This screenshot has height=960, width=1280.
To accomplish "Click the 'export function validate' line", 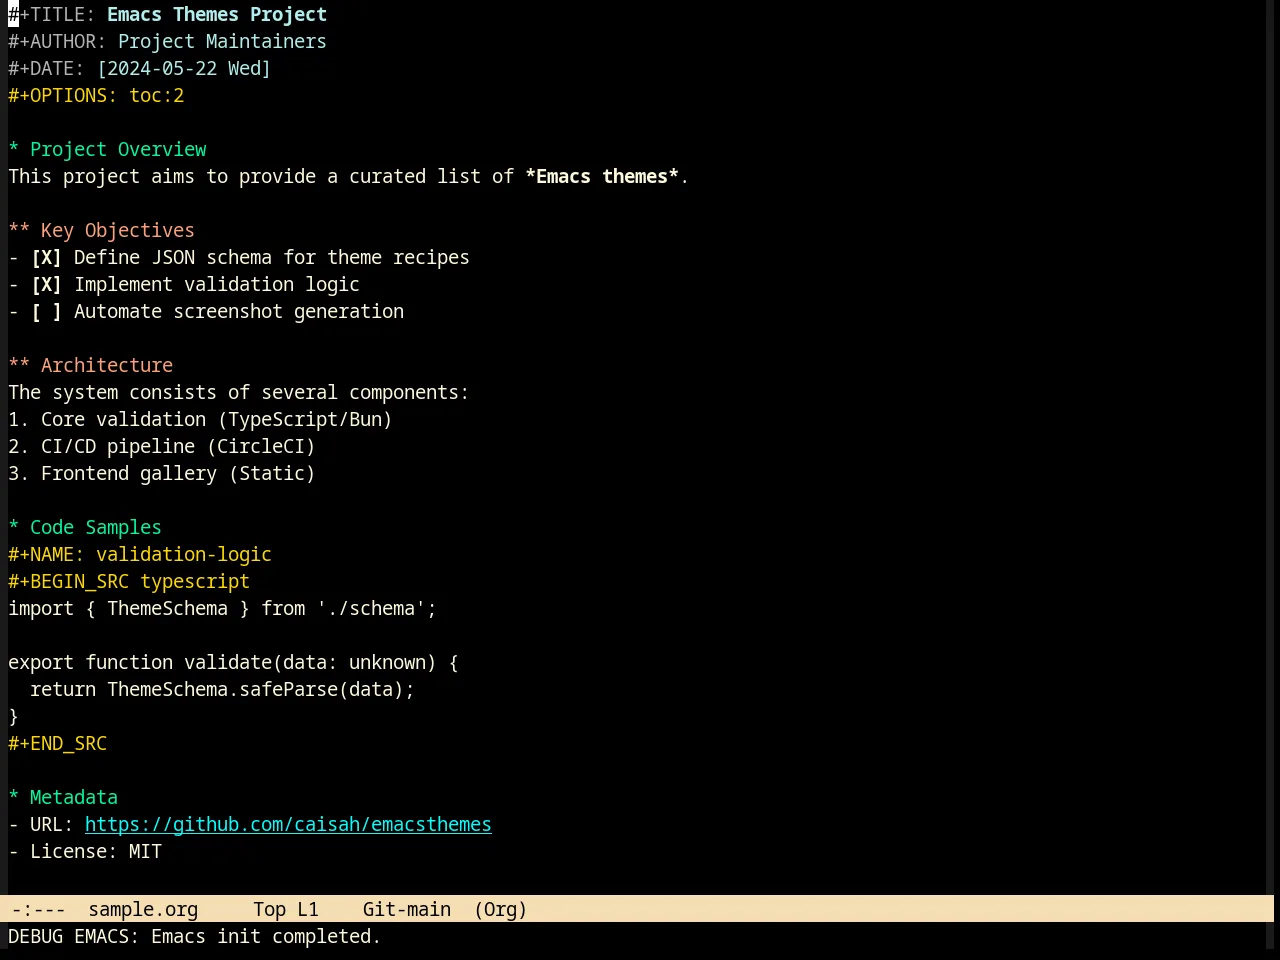I will 233,662.
